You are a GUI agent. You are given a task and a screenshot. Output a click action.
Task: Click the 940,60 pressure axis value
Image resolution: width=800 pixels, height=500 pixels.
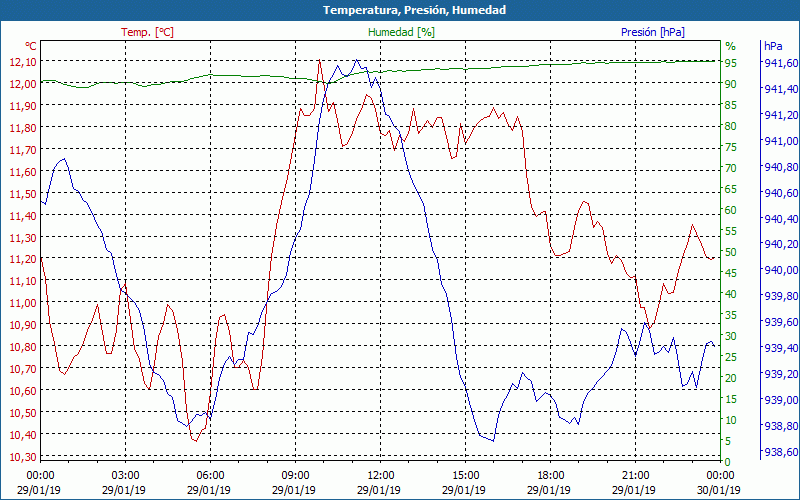[781, 192]
